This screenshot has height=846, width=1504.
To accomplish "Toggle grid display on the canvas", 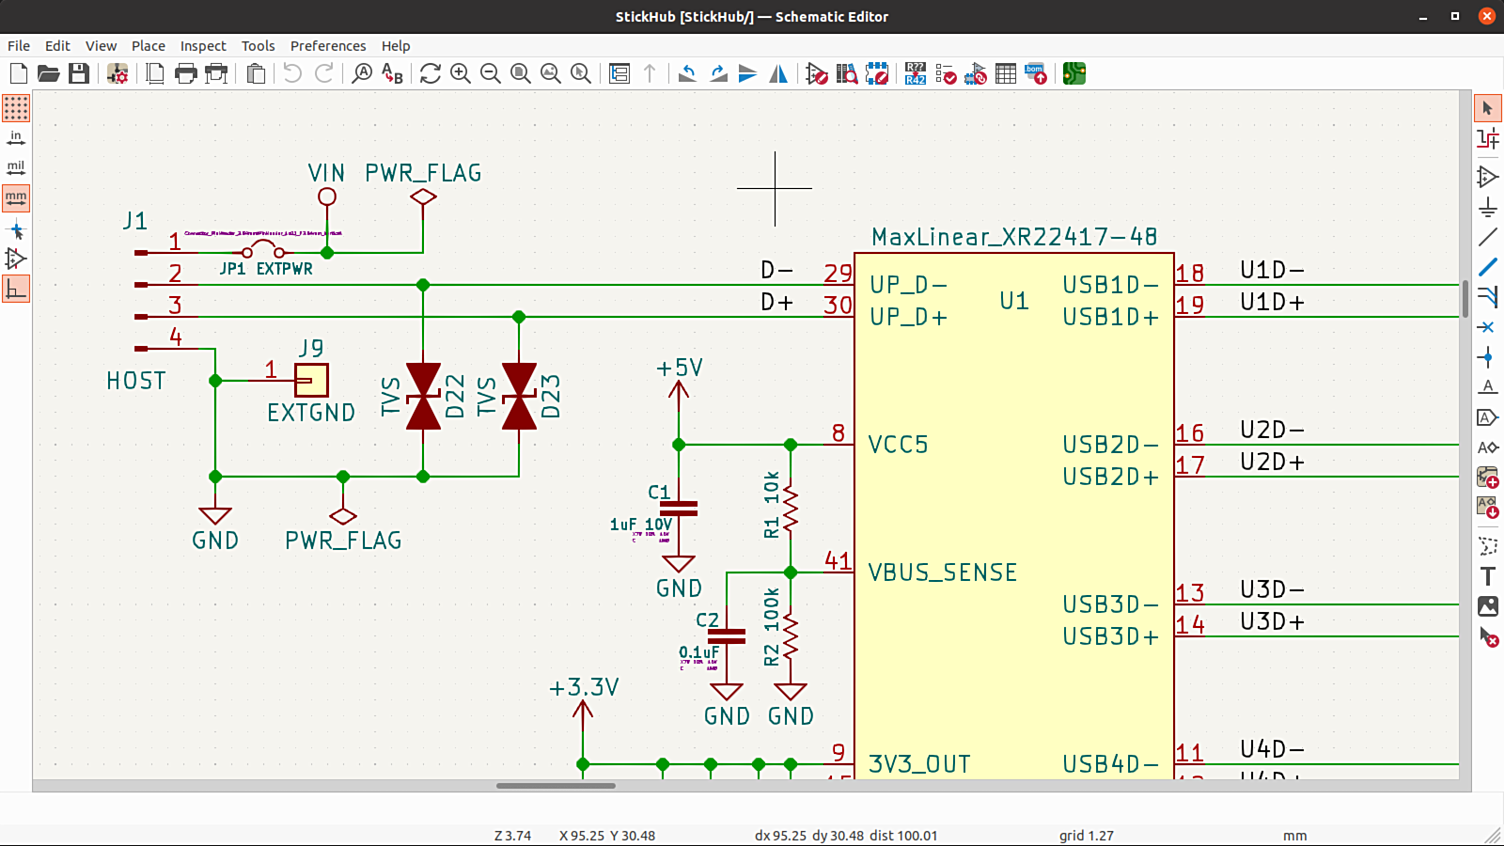I will pos(16,108).
